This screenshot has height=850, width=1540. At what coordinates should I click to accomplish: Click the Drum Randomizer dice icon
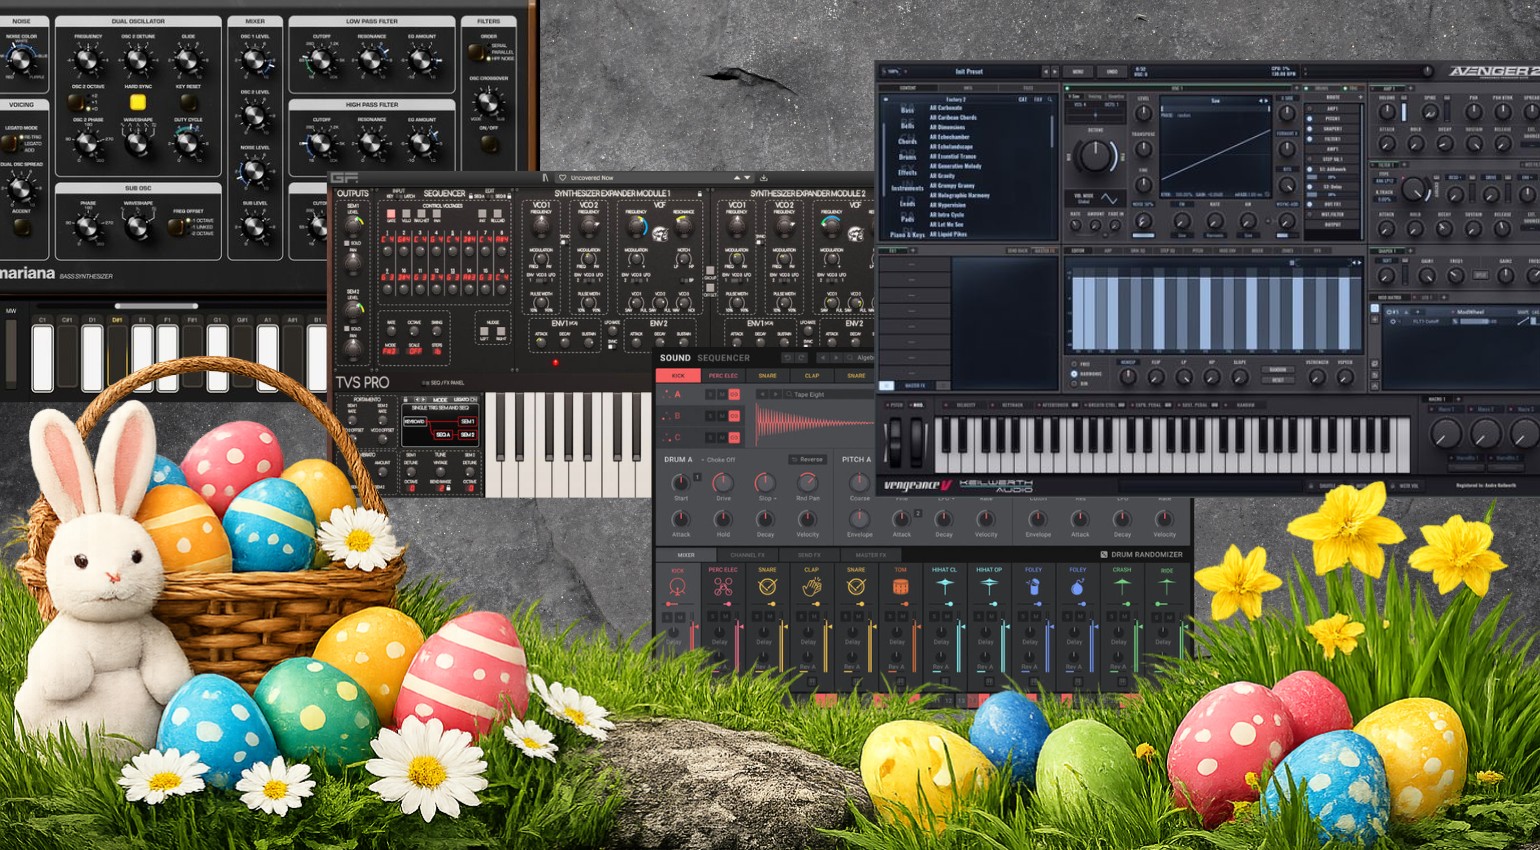pos(1104,554)
